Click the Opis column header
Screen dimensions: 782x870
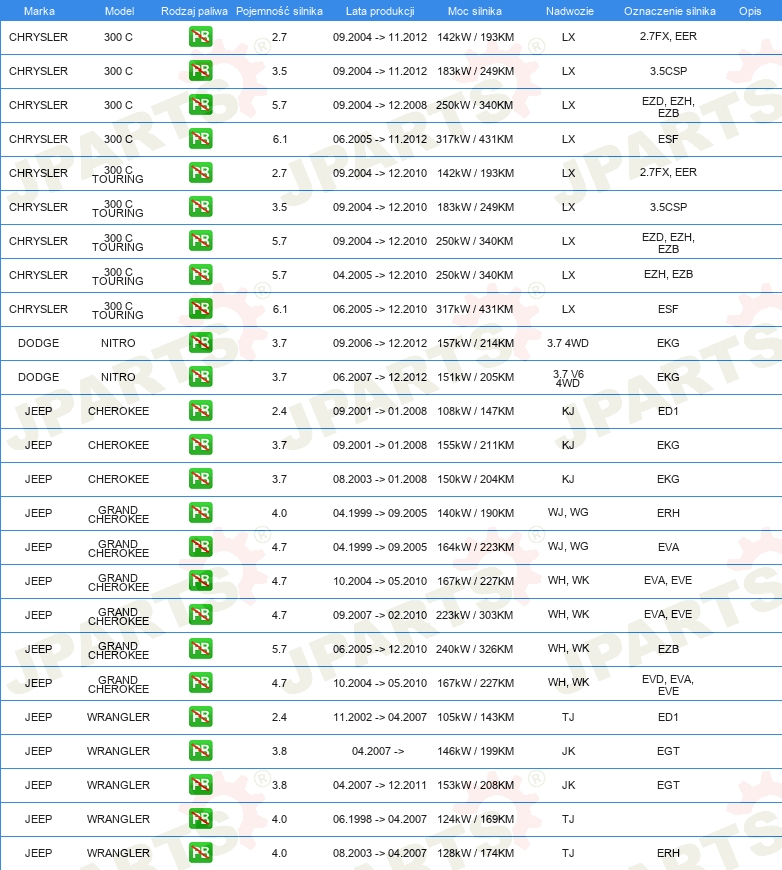[x=750, y=11]
